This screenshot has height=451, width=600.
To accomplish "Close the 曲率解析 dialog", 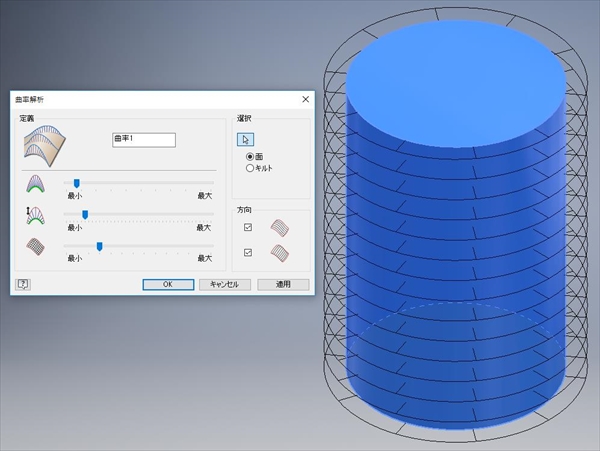I will click(x=305, y=99).
